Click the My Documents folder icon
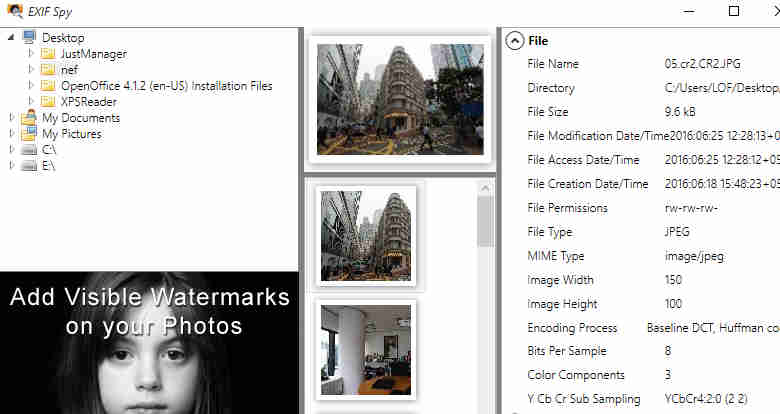The width and height of the screenshot is (780, 414). [29, 117]
